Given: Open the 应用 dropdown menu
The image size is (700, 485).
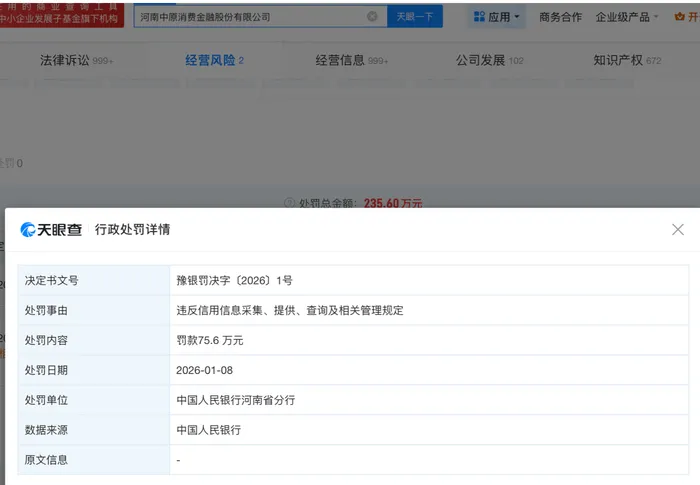Looking at the screenshot, I should click(x=496, y=17).
